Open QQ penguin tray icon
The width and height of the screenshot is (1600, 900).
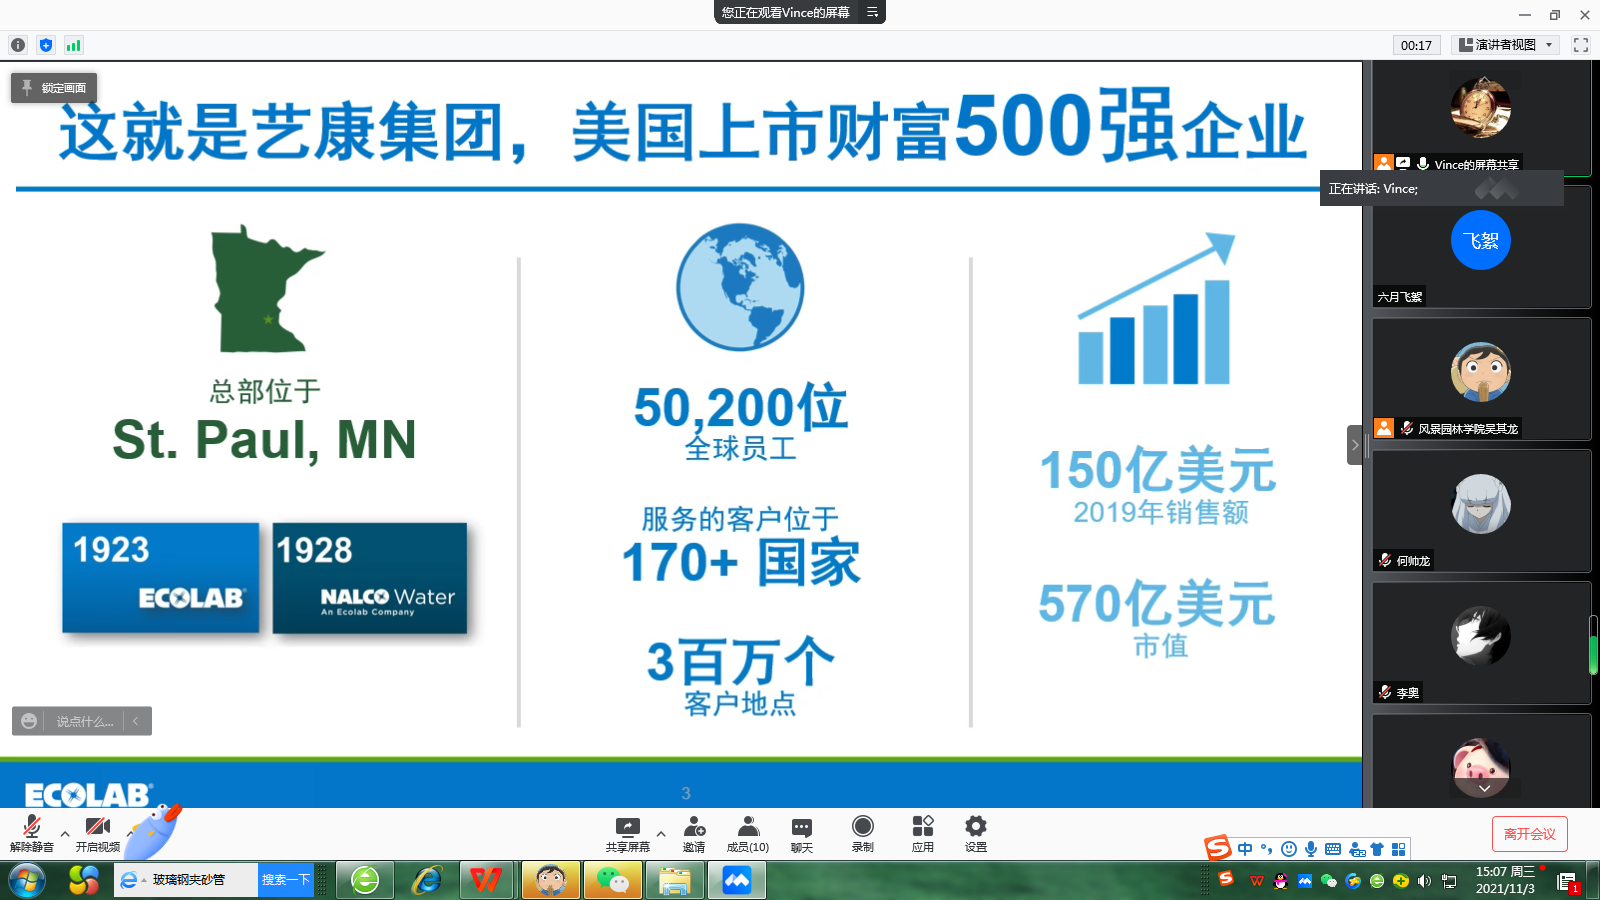(1281, 881)
